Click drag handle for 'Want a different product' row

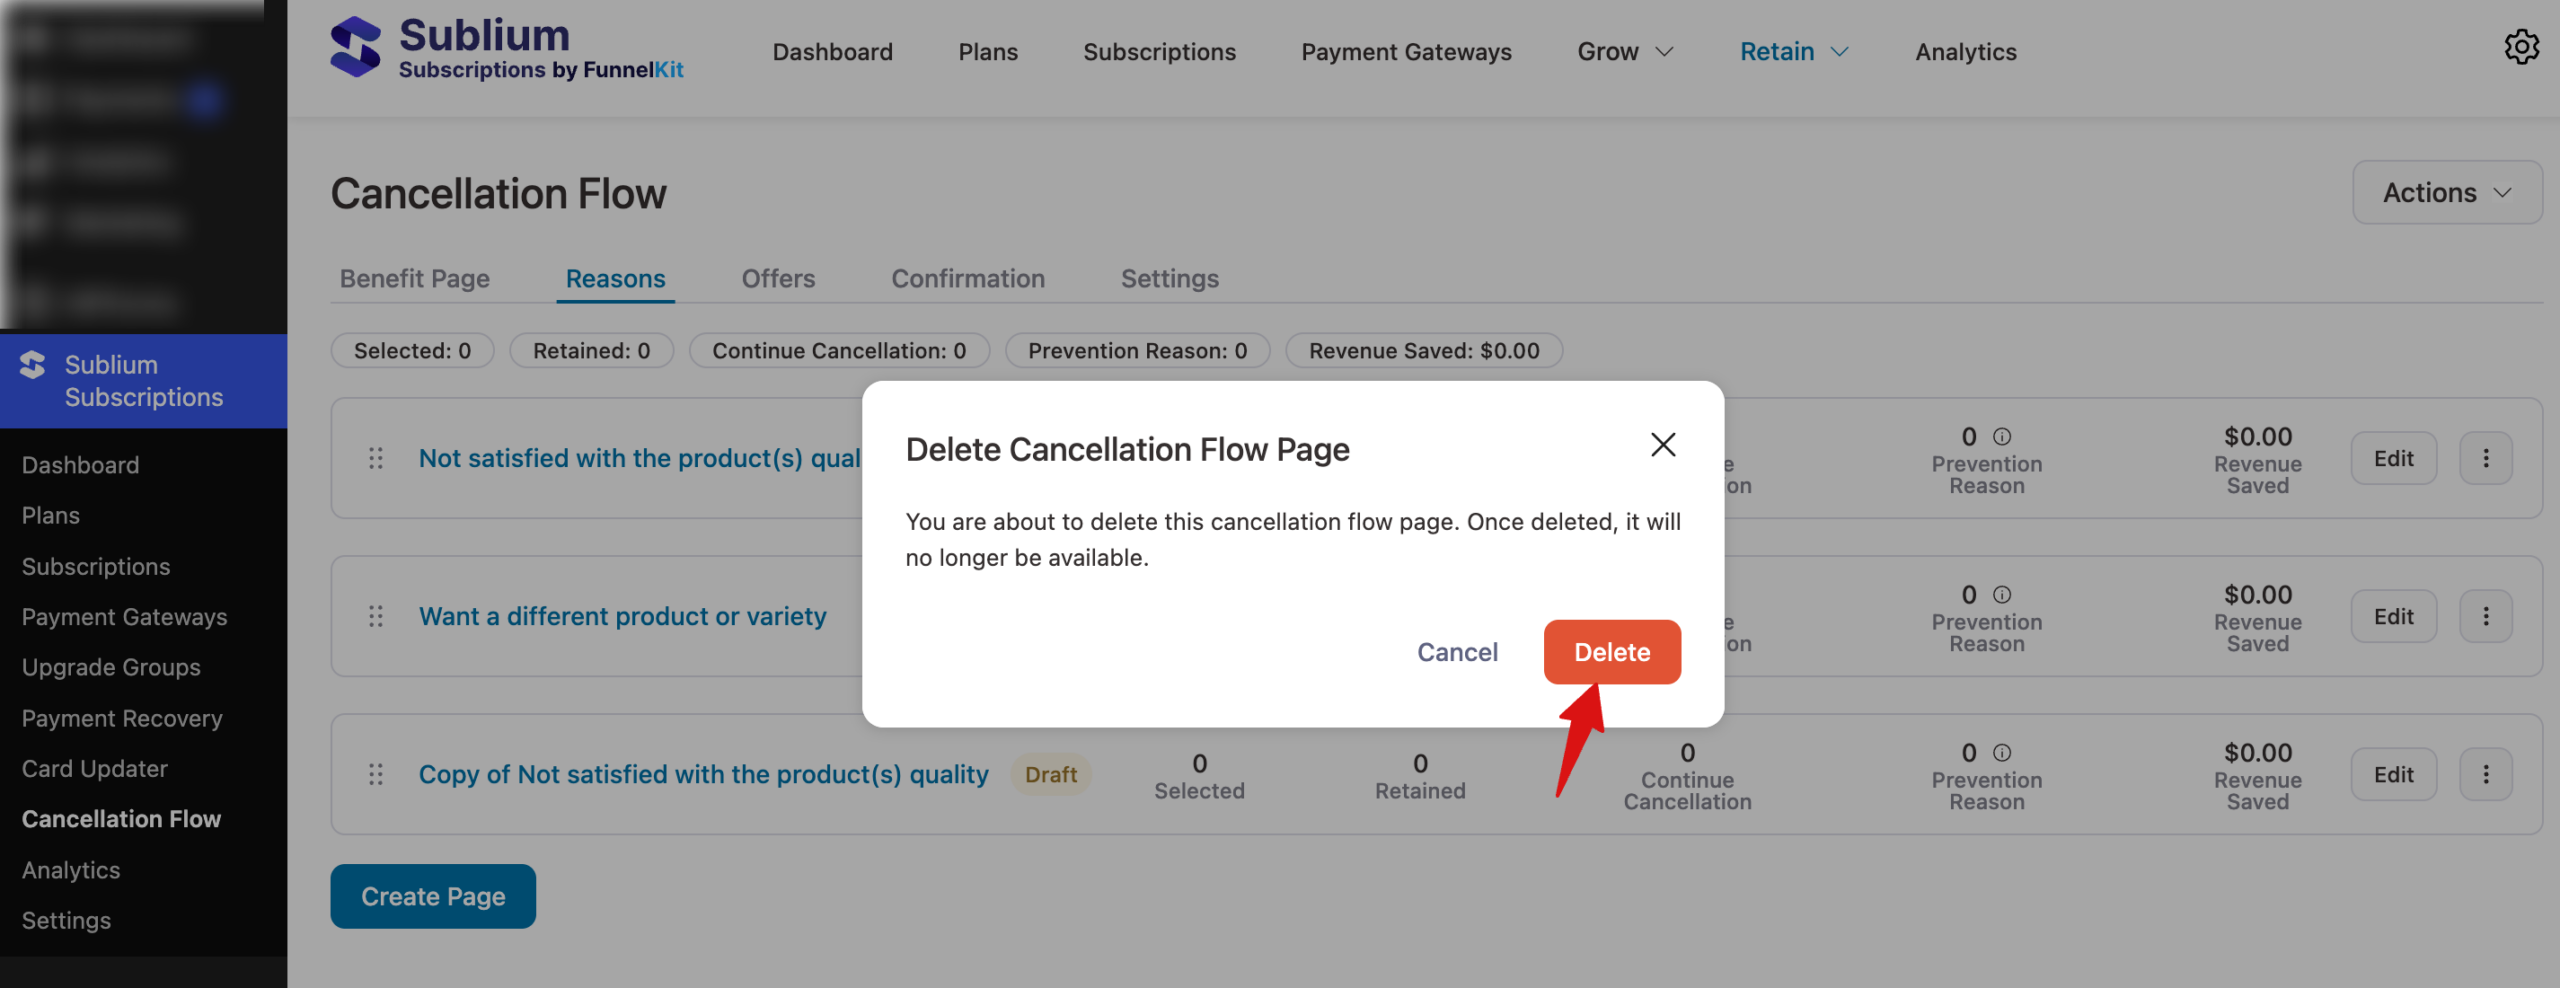[376, 616]
